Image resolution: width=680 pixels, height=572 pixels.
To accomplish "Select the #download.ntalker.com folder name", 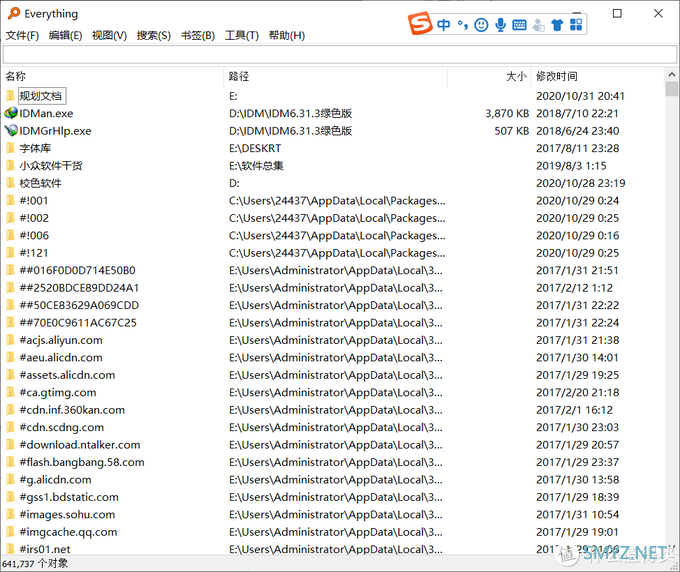I will pyautogui.click(x=80, y=445).
